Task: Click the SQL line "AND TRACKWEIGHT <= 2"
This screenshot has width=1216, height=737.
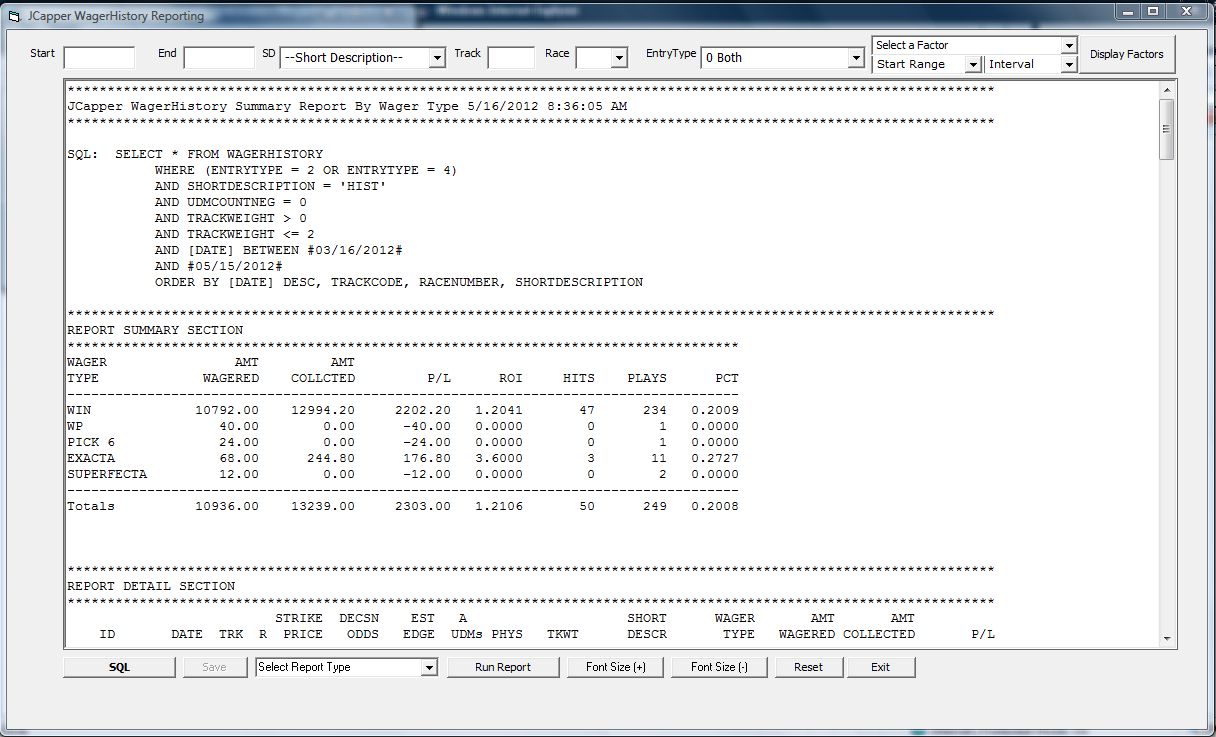Action: point(235,234)
